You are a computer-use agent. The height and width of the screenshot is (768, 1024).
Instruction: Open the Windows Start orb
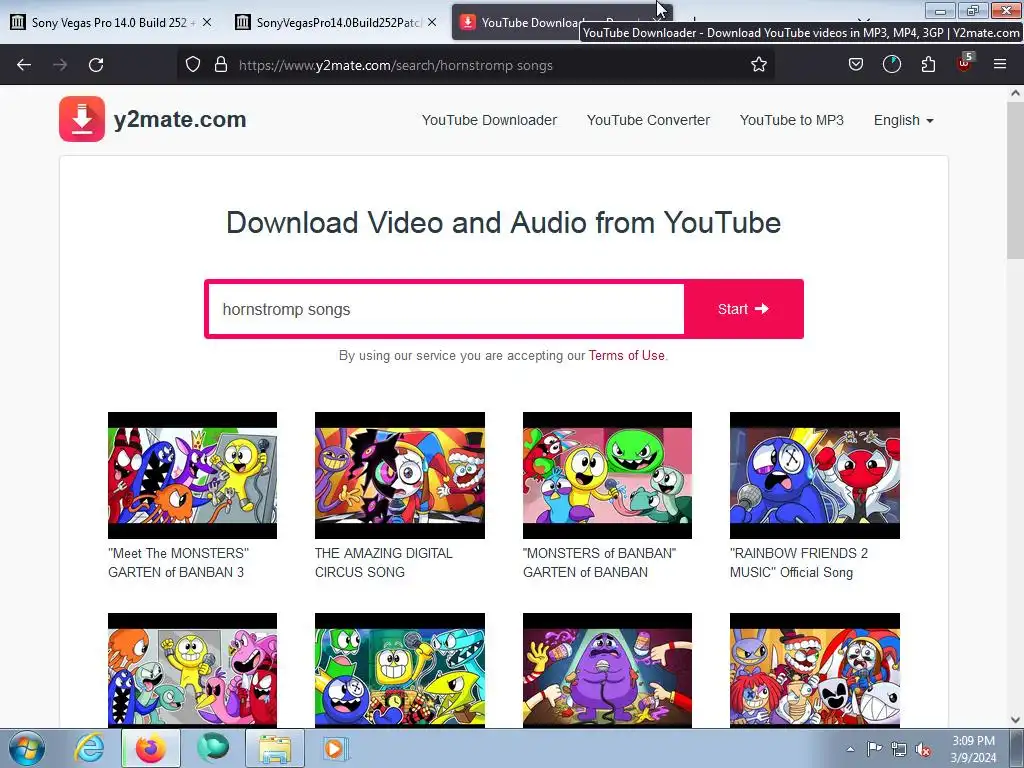point(26,748)
